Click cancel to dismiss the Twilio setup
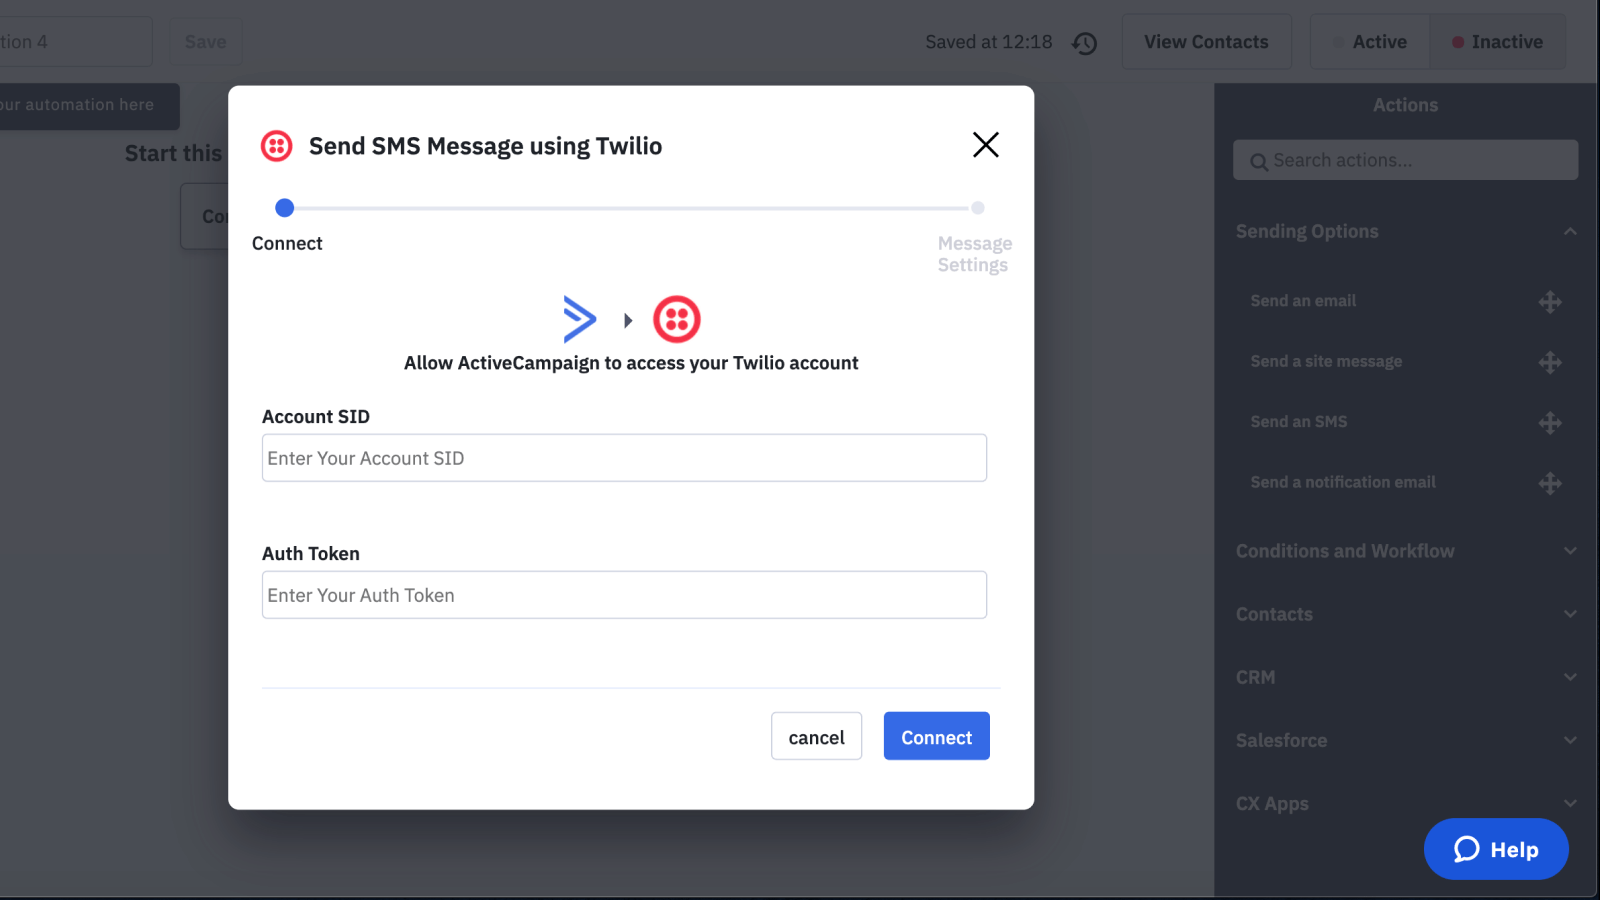1600x900 pixels. pos(816,736)
